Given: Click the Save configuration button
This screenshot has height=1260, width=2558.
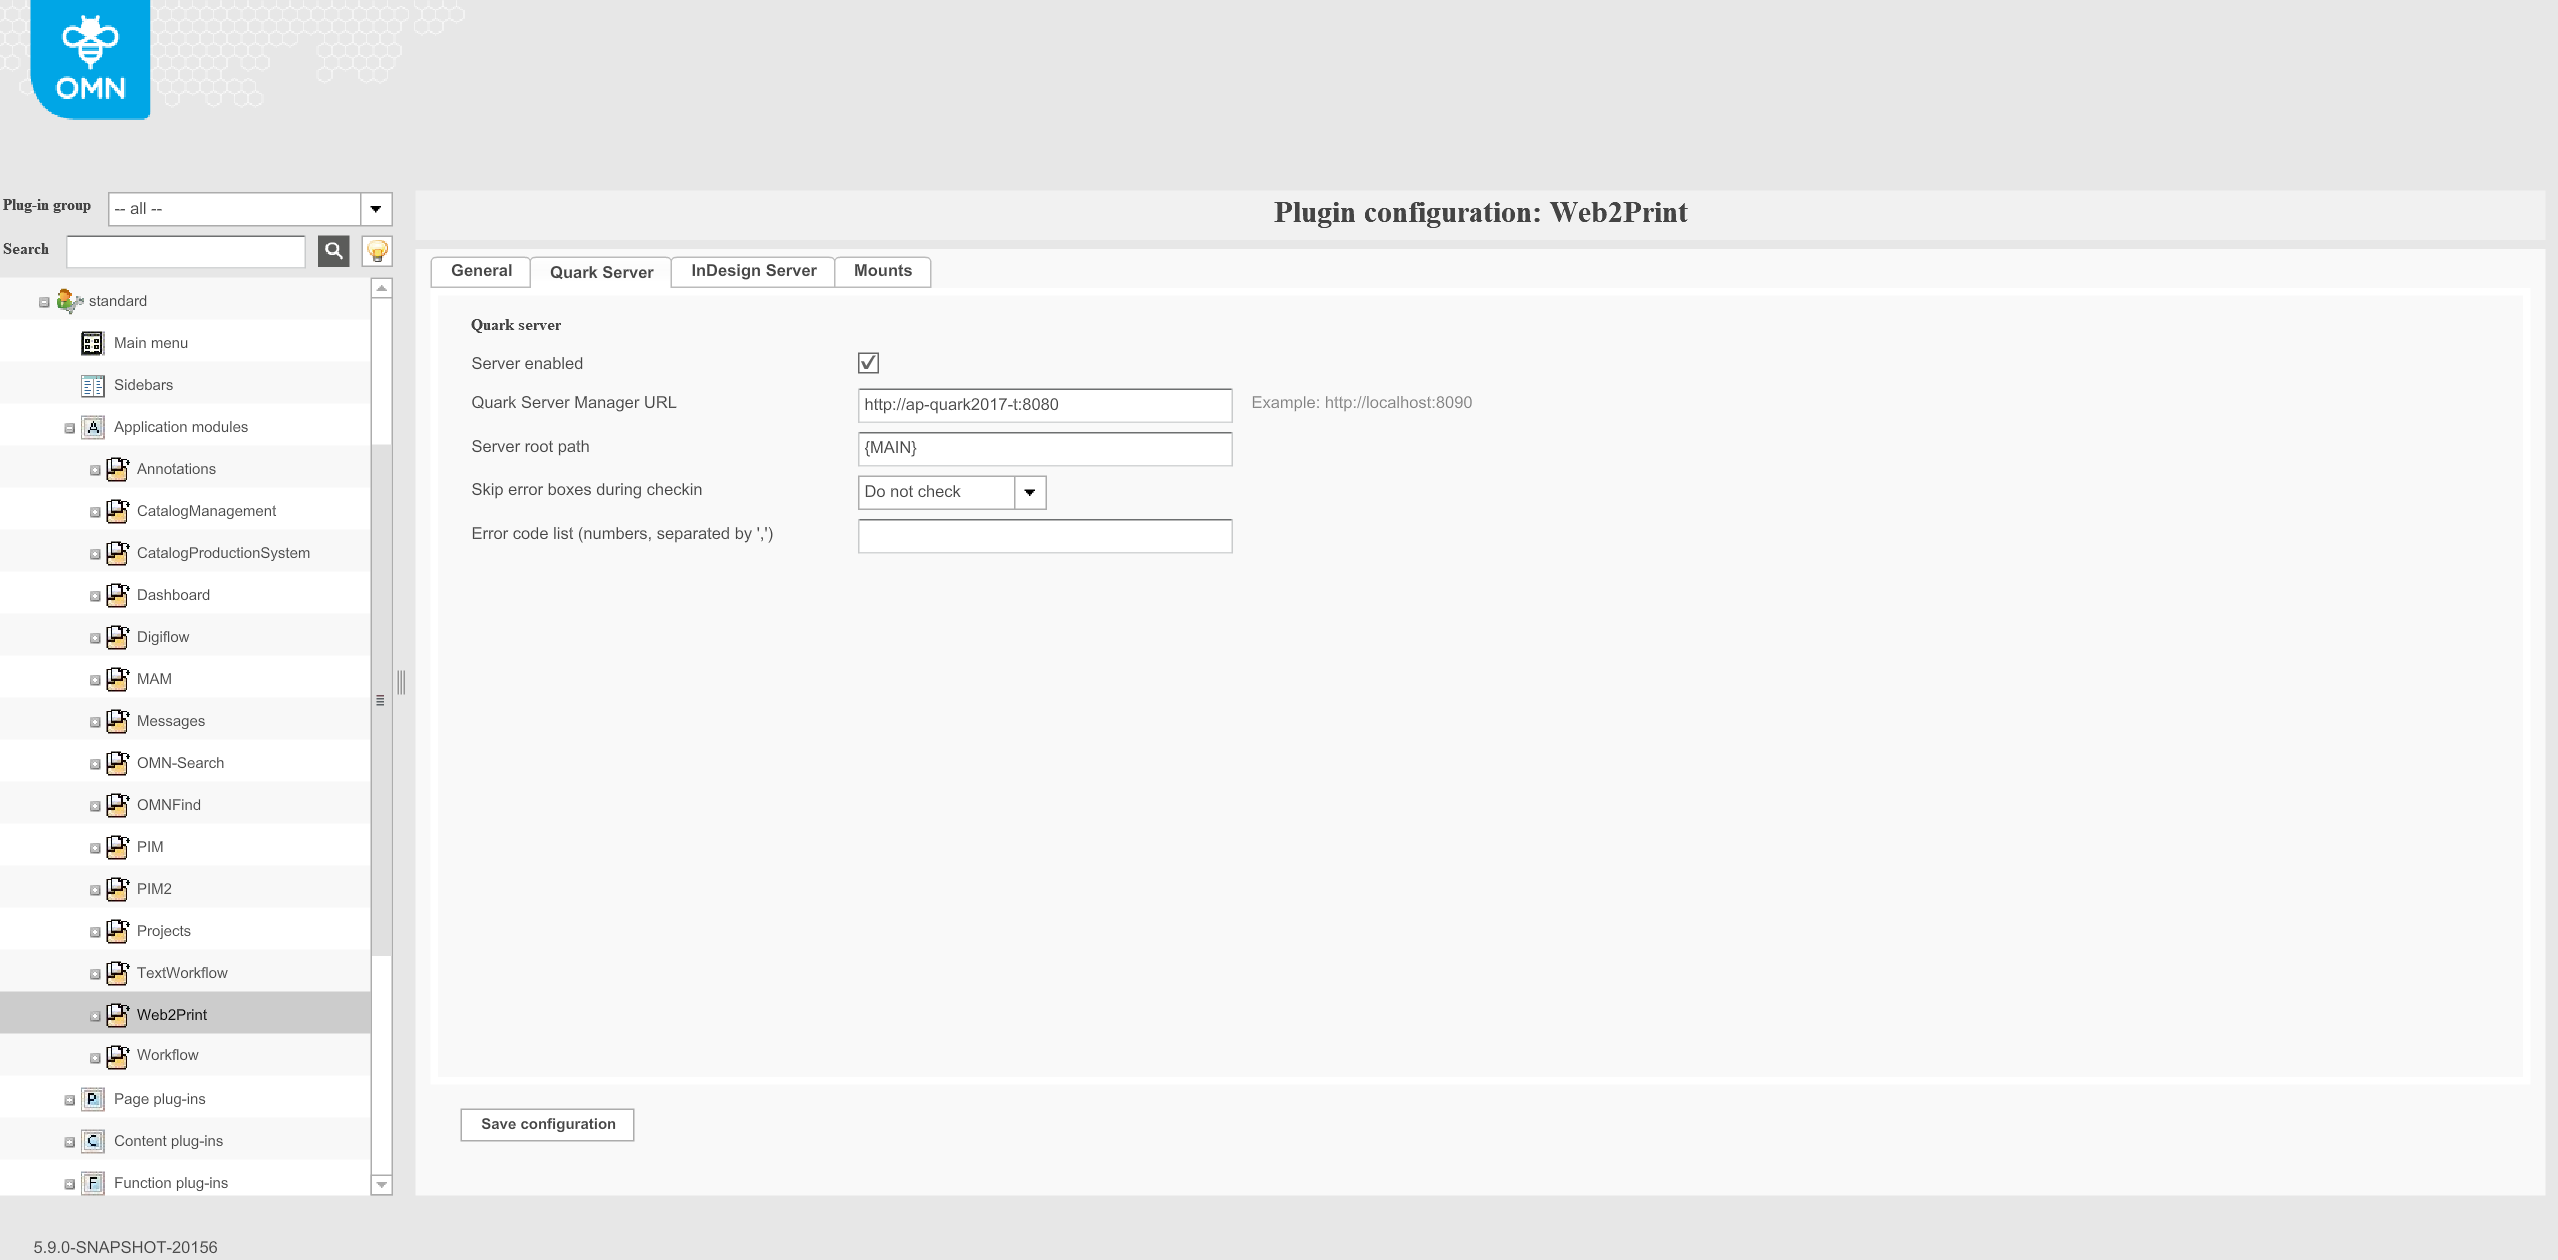Looking at the screenshot, I should 546,1124.
